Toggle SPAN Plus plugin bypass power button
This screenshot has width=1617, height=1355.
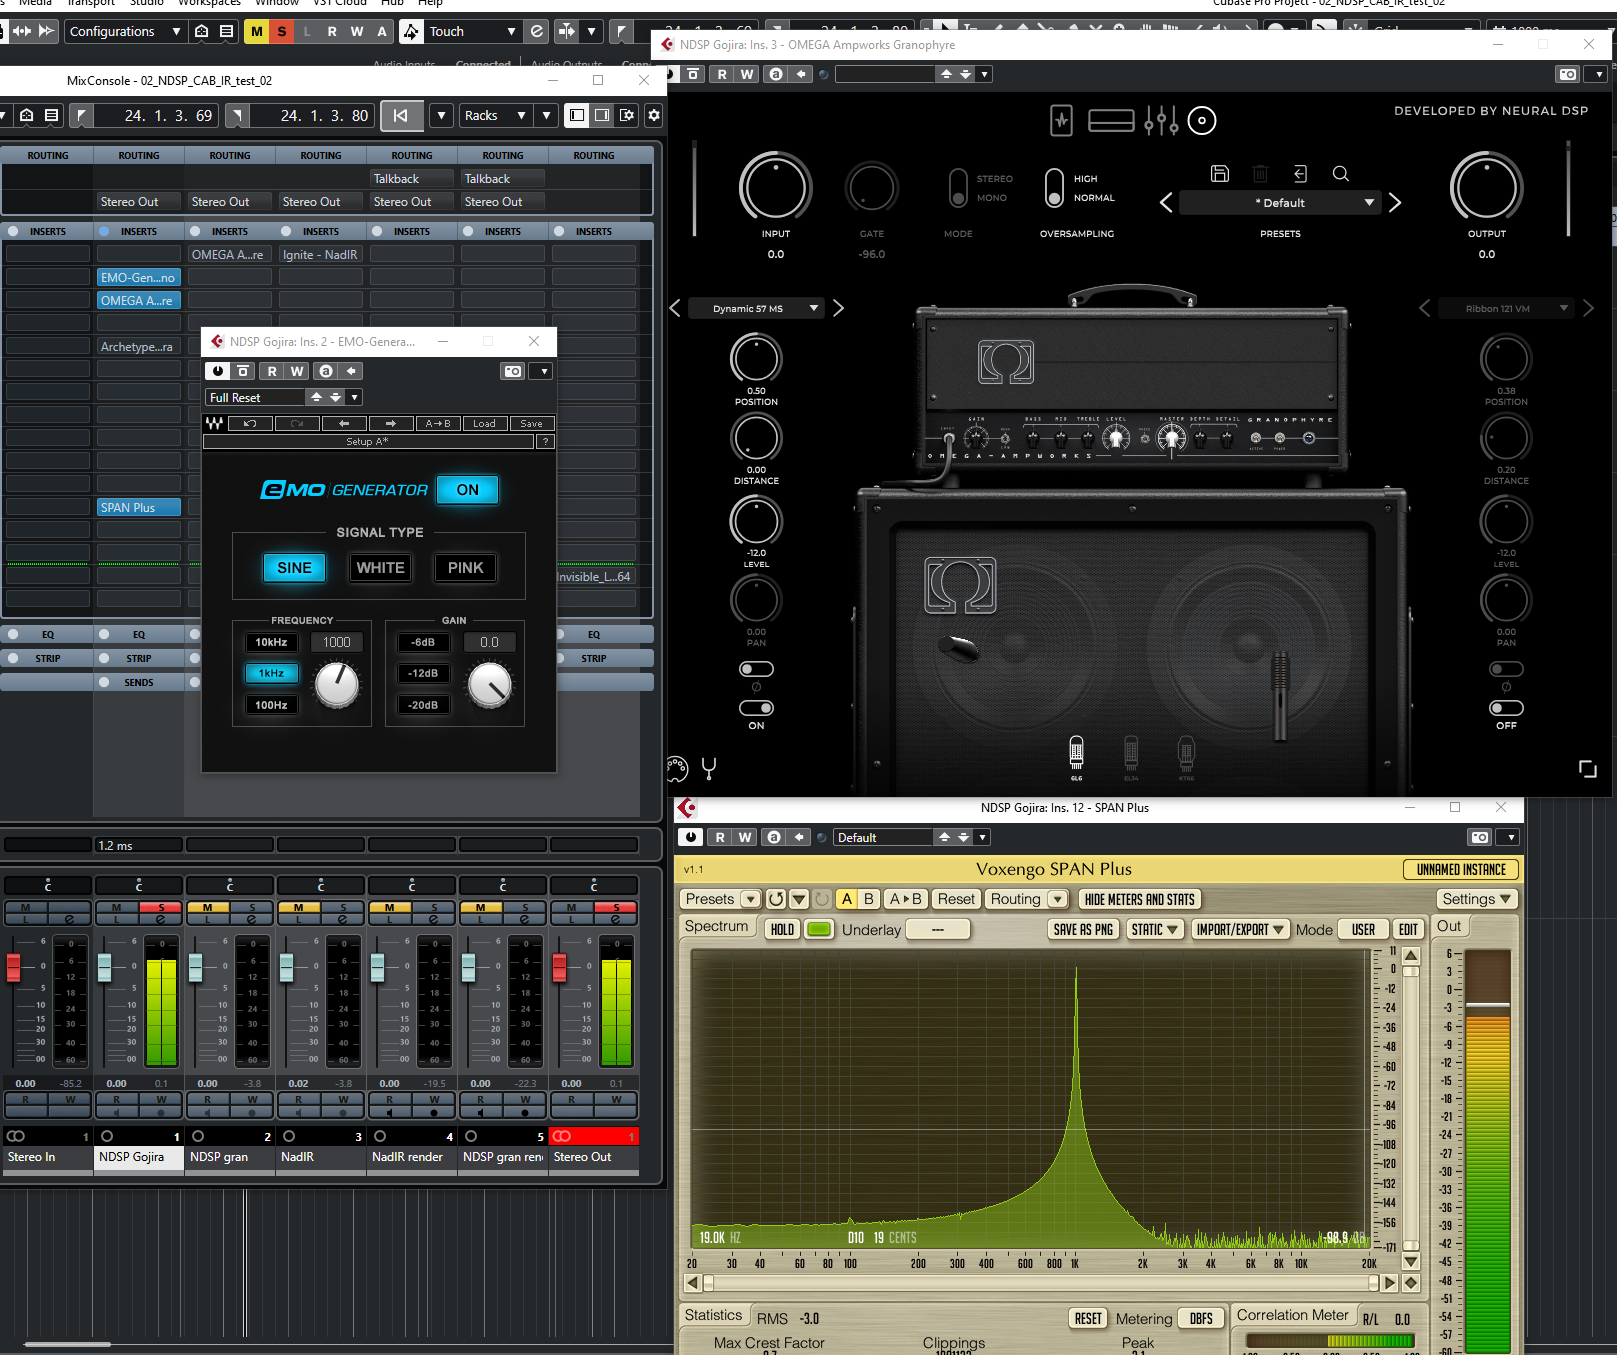(x=690, y=837)
